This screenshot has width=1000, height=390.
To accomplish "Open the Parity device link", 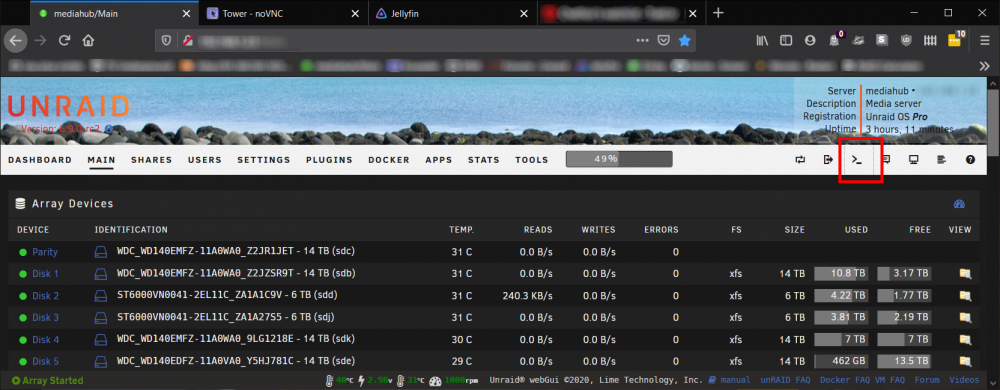I will (x=45, y=252).
